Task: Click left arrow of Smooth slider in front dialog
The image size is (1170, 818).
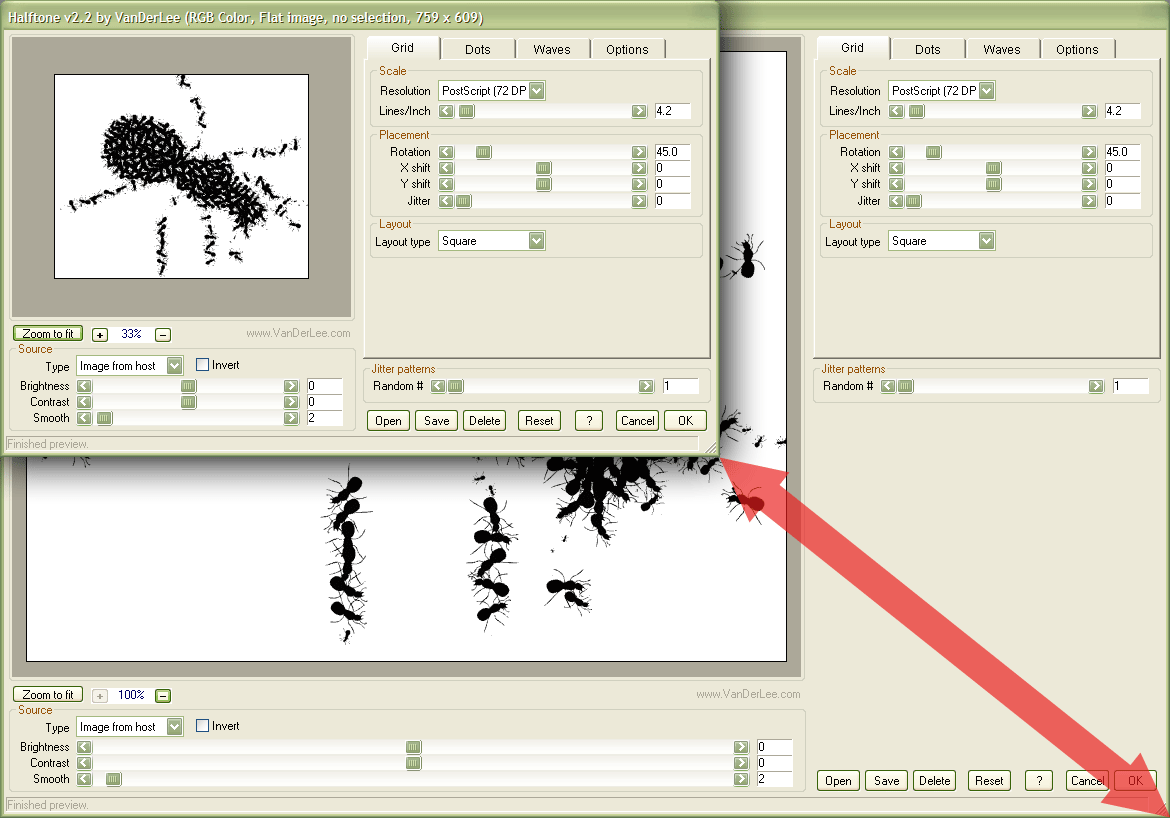Action: click(x=84, y=418)
